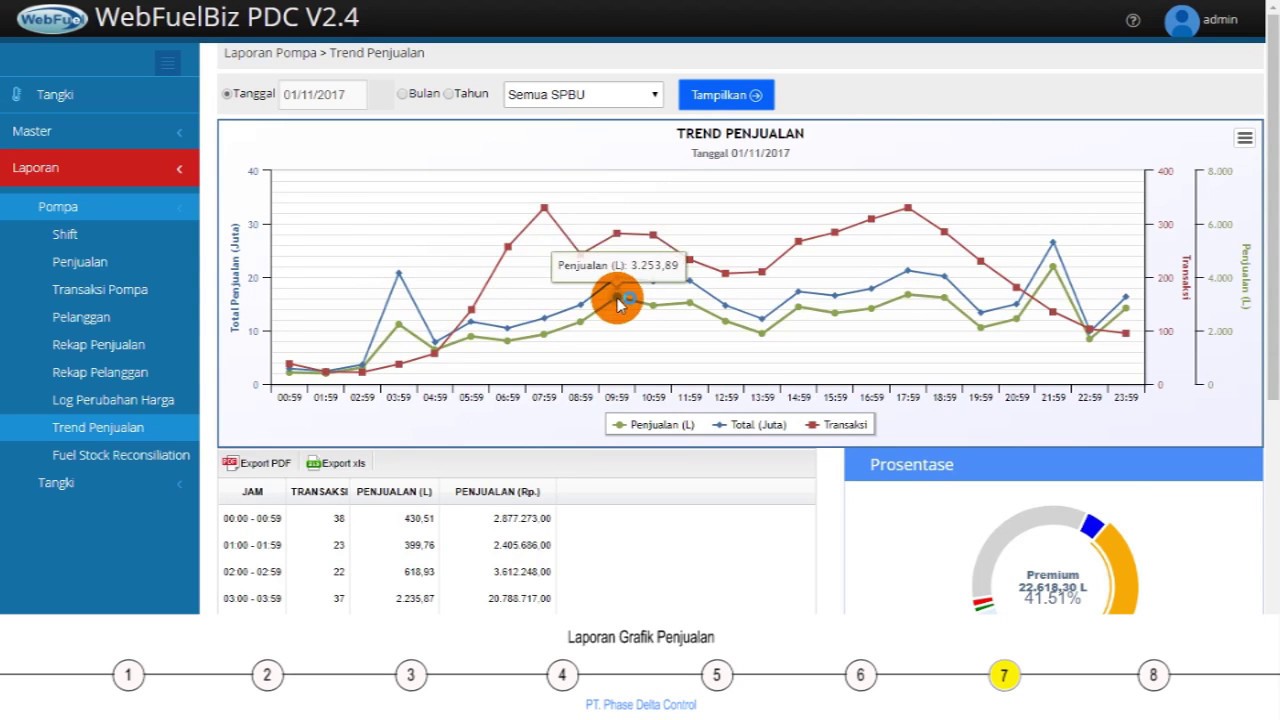This screenshot has height=720, width=1280.
Task: Click the Export PDF icon
Action: coord(231,463)
